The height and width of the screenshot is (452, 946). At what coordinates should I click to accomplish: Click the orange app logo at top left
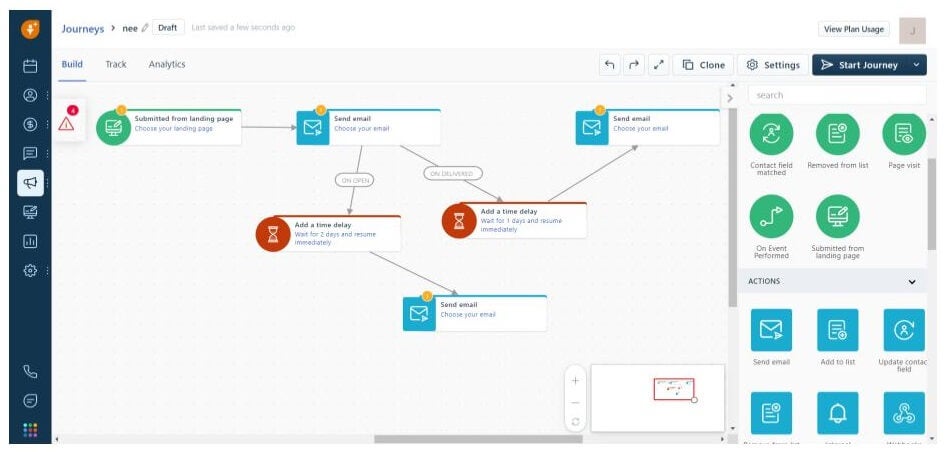30,30
